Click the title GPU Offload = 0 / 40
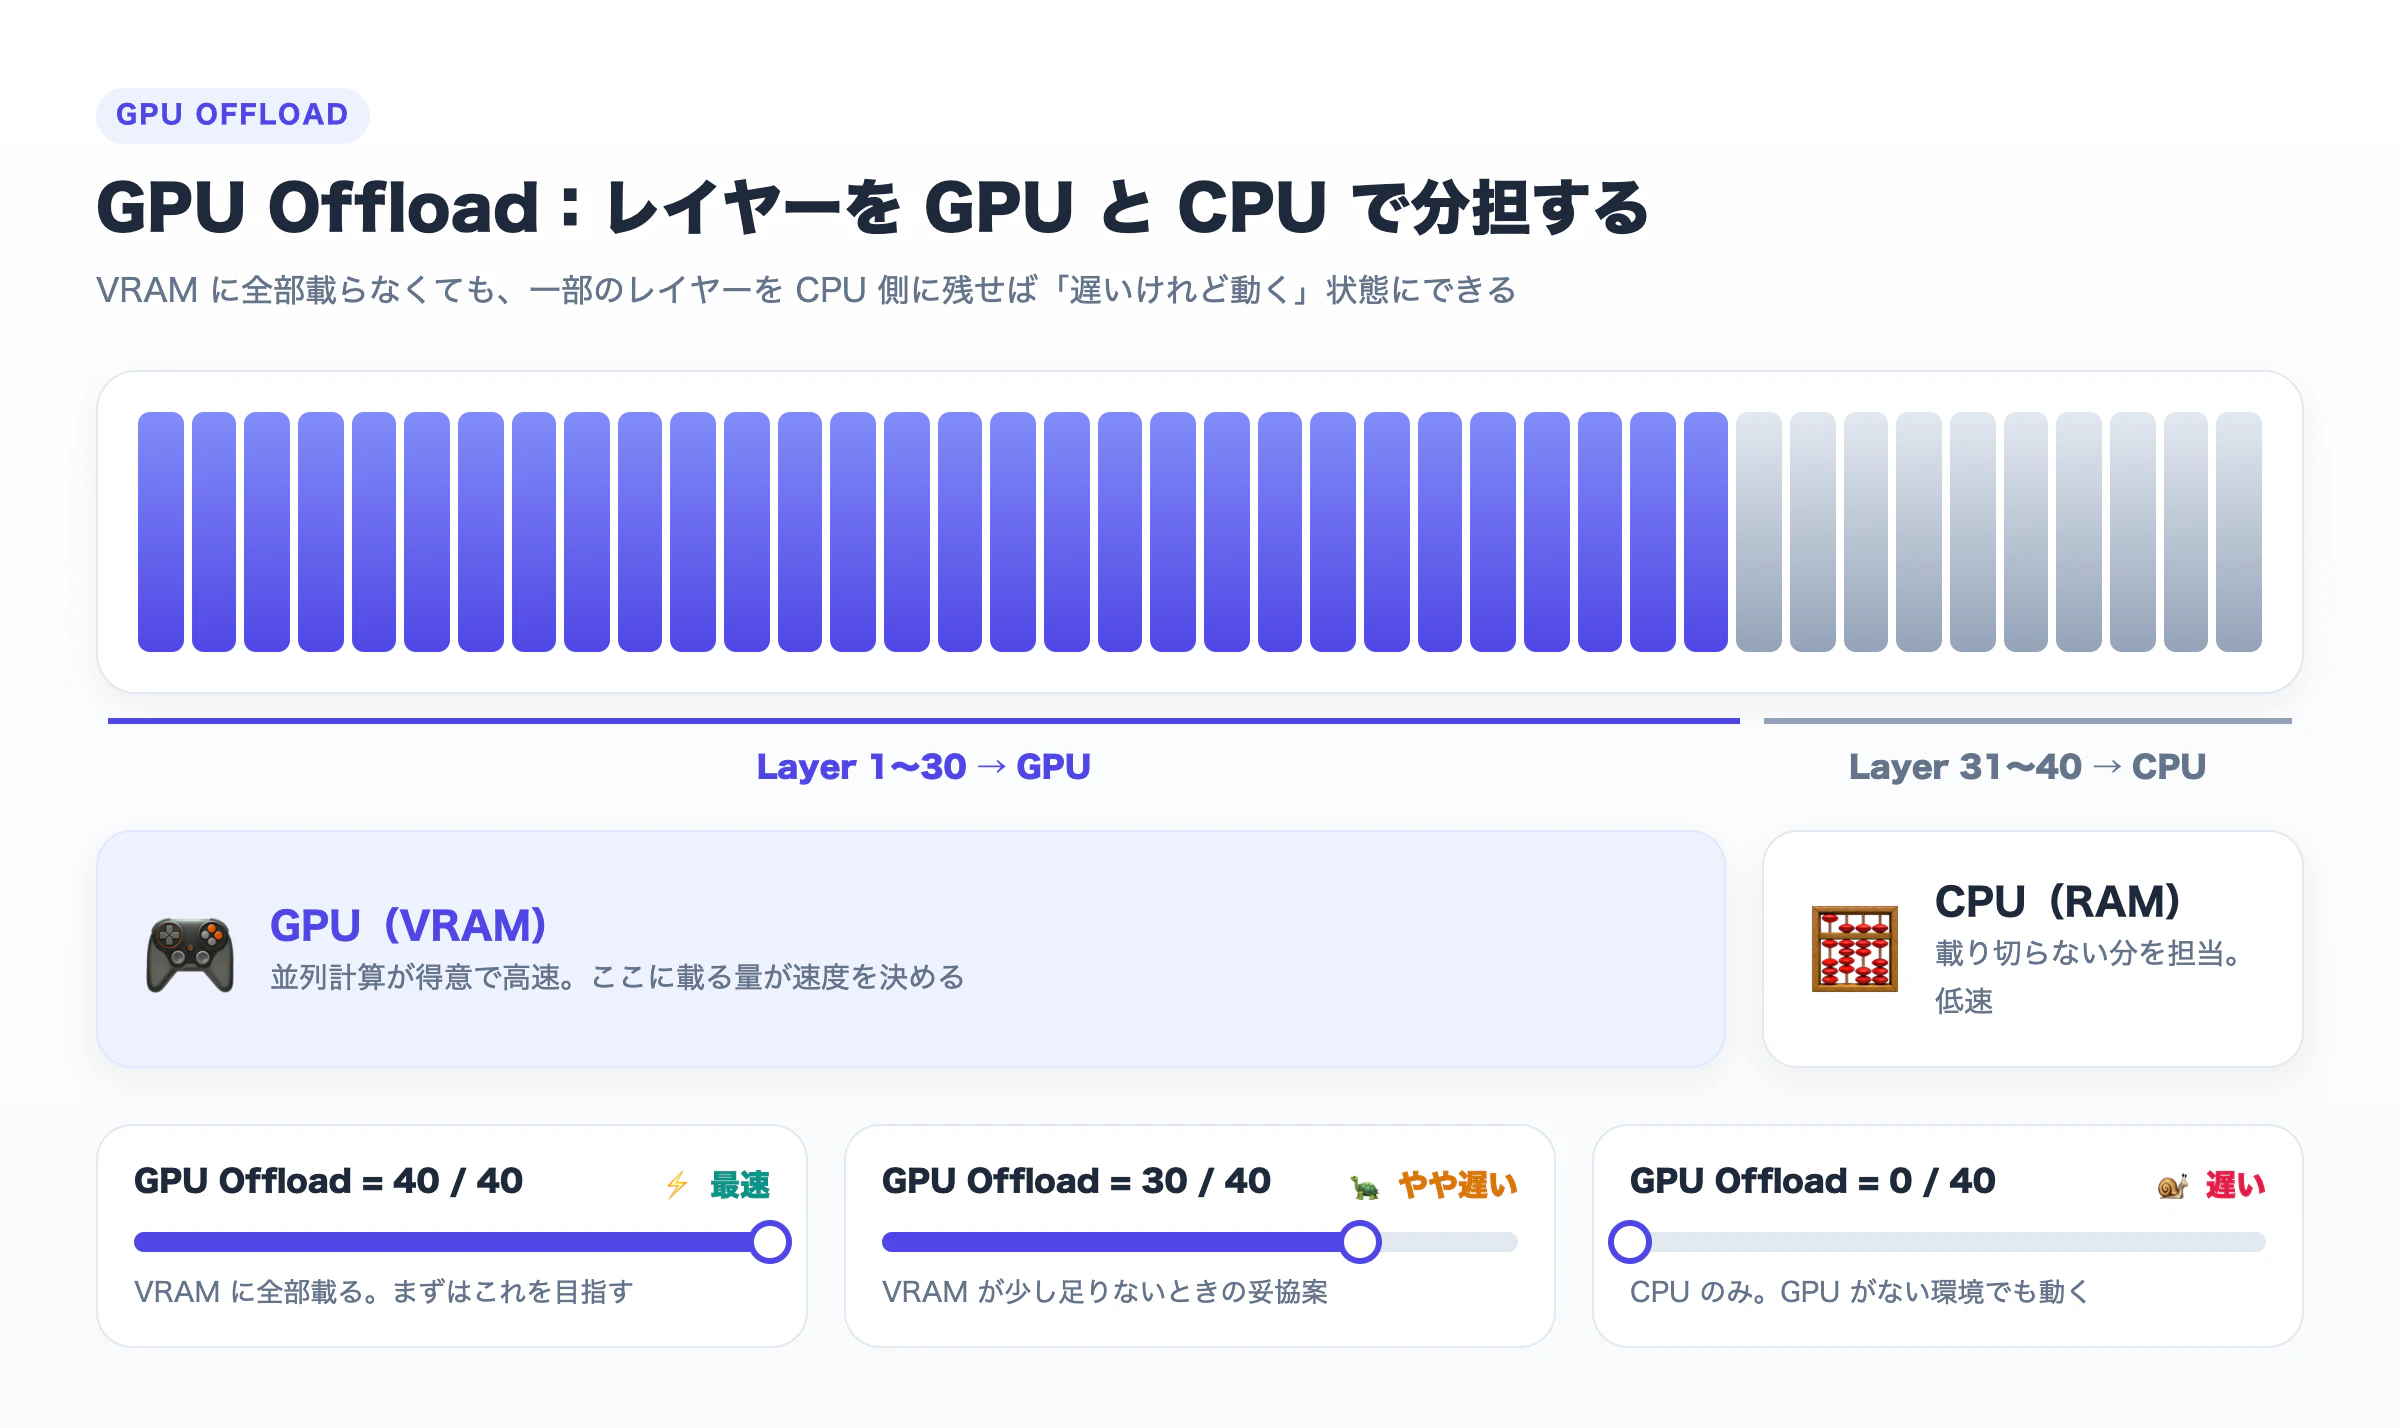This screenshot has width=2400, height=1428. point(1812,1181)
